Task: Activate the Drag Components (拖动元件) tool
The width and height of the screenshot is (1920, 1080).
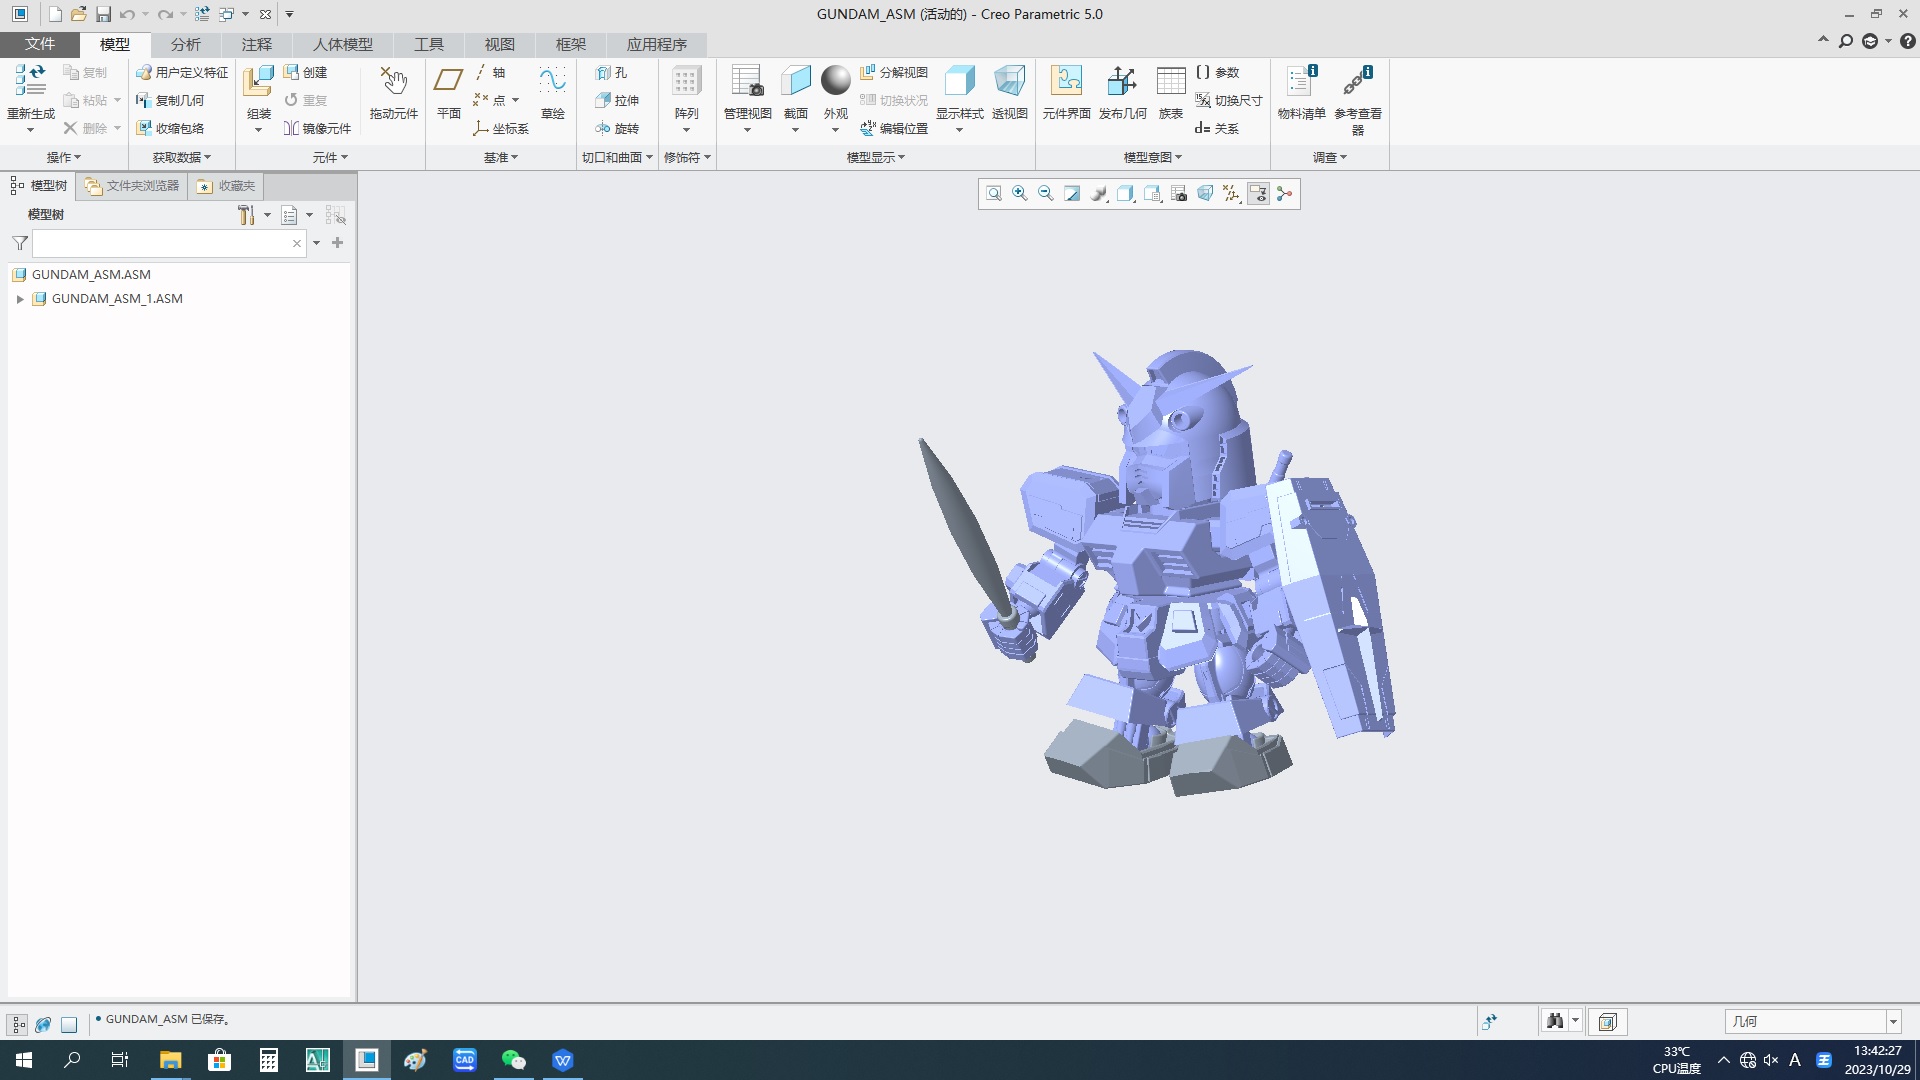Action: tap(393, 84)
